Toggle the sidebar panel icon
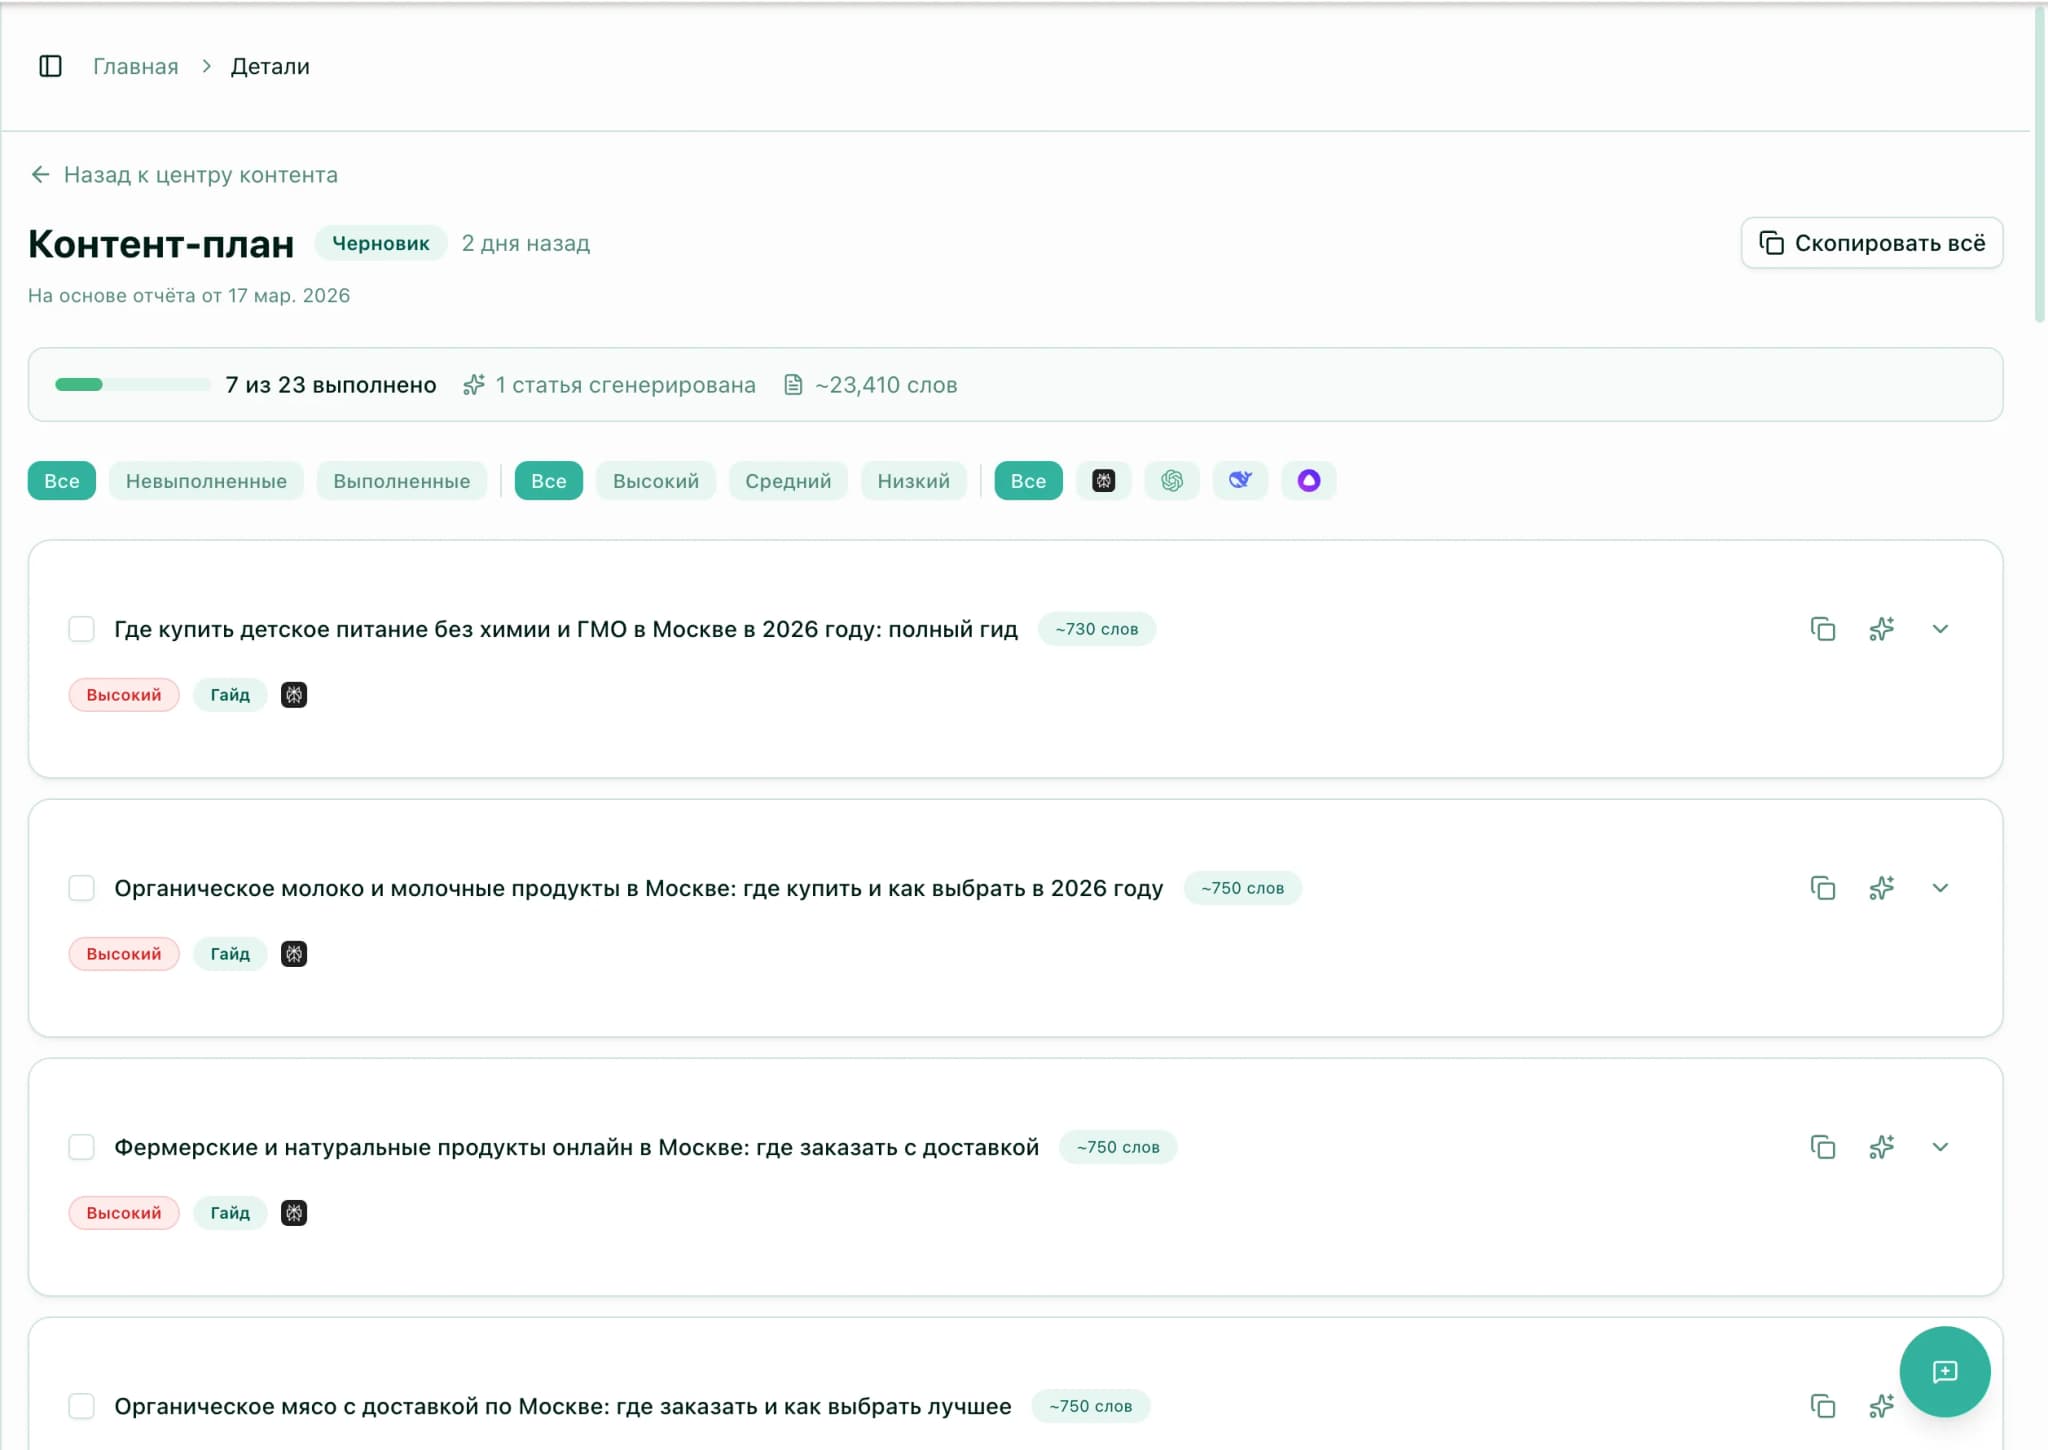The width and height of the screenshot is (2048, 1450). (x=50, y=66)
